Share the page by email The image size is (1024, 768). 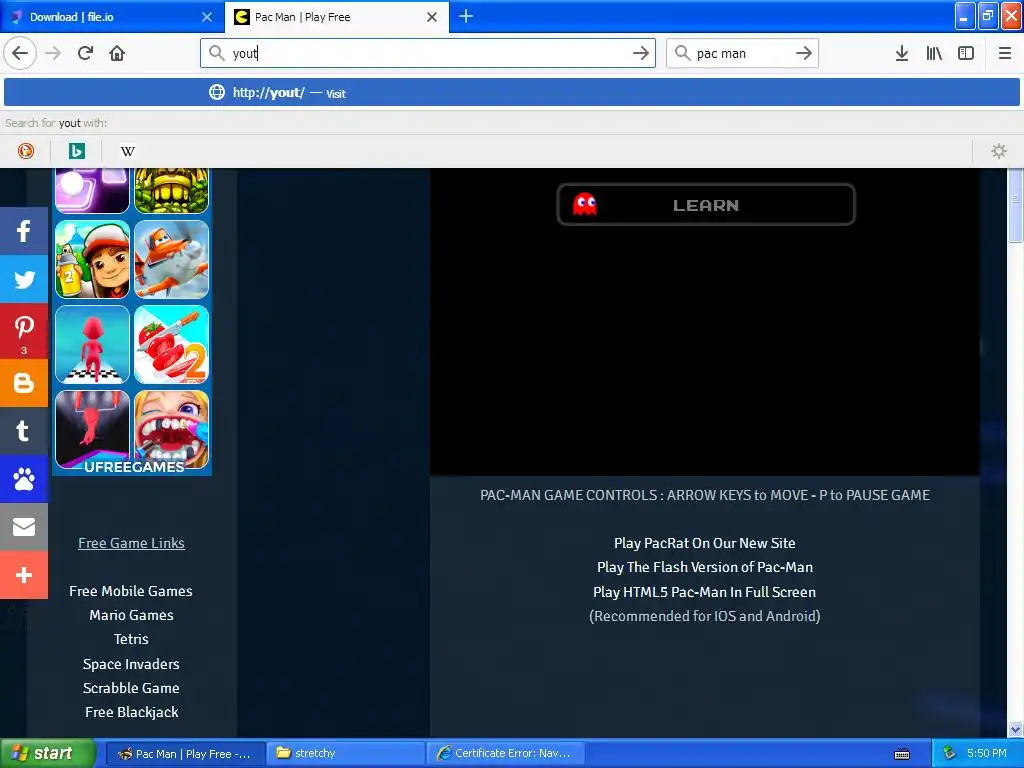tap(24, 526)
